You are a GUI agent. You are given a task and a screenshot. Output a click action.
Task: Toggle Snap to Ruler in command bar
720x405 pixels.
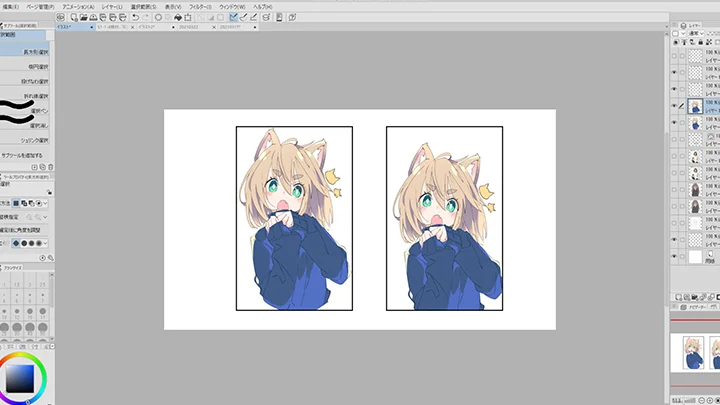point(233,17)
